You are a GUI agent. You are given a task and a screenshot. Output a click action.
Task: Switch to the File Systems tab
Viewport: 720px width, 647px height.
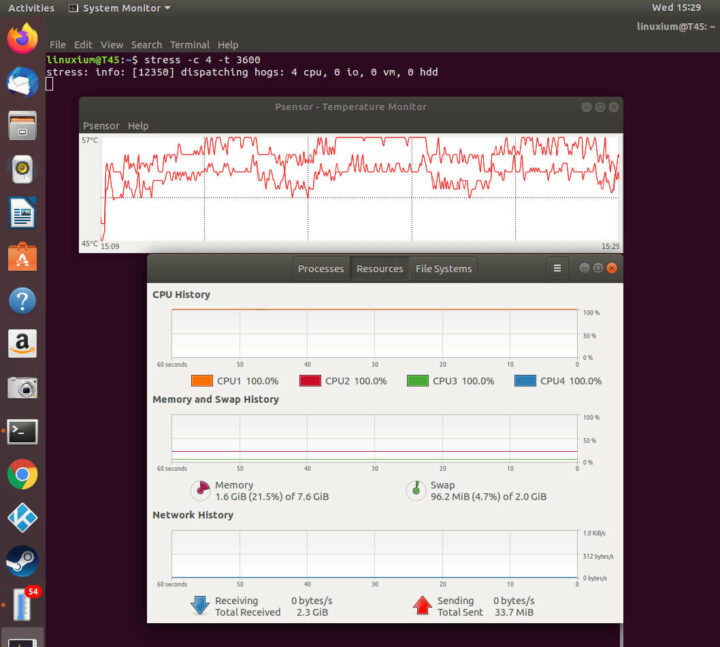click(444, 269)
